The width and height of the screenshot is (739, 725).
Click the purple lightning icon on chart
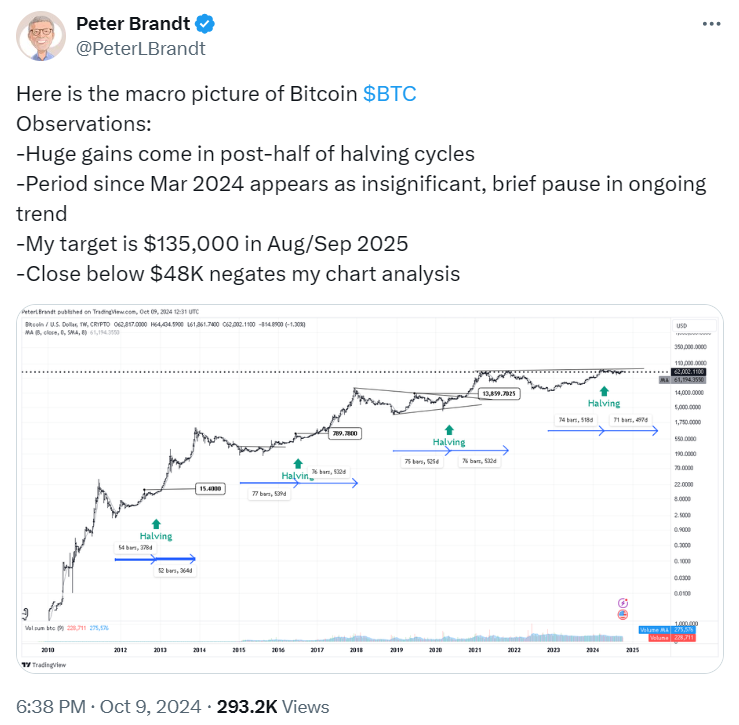point(623,603)
